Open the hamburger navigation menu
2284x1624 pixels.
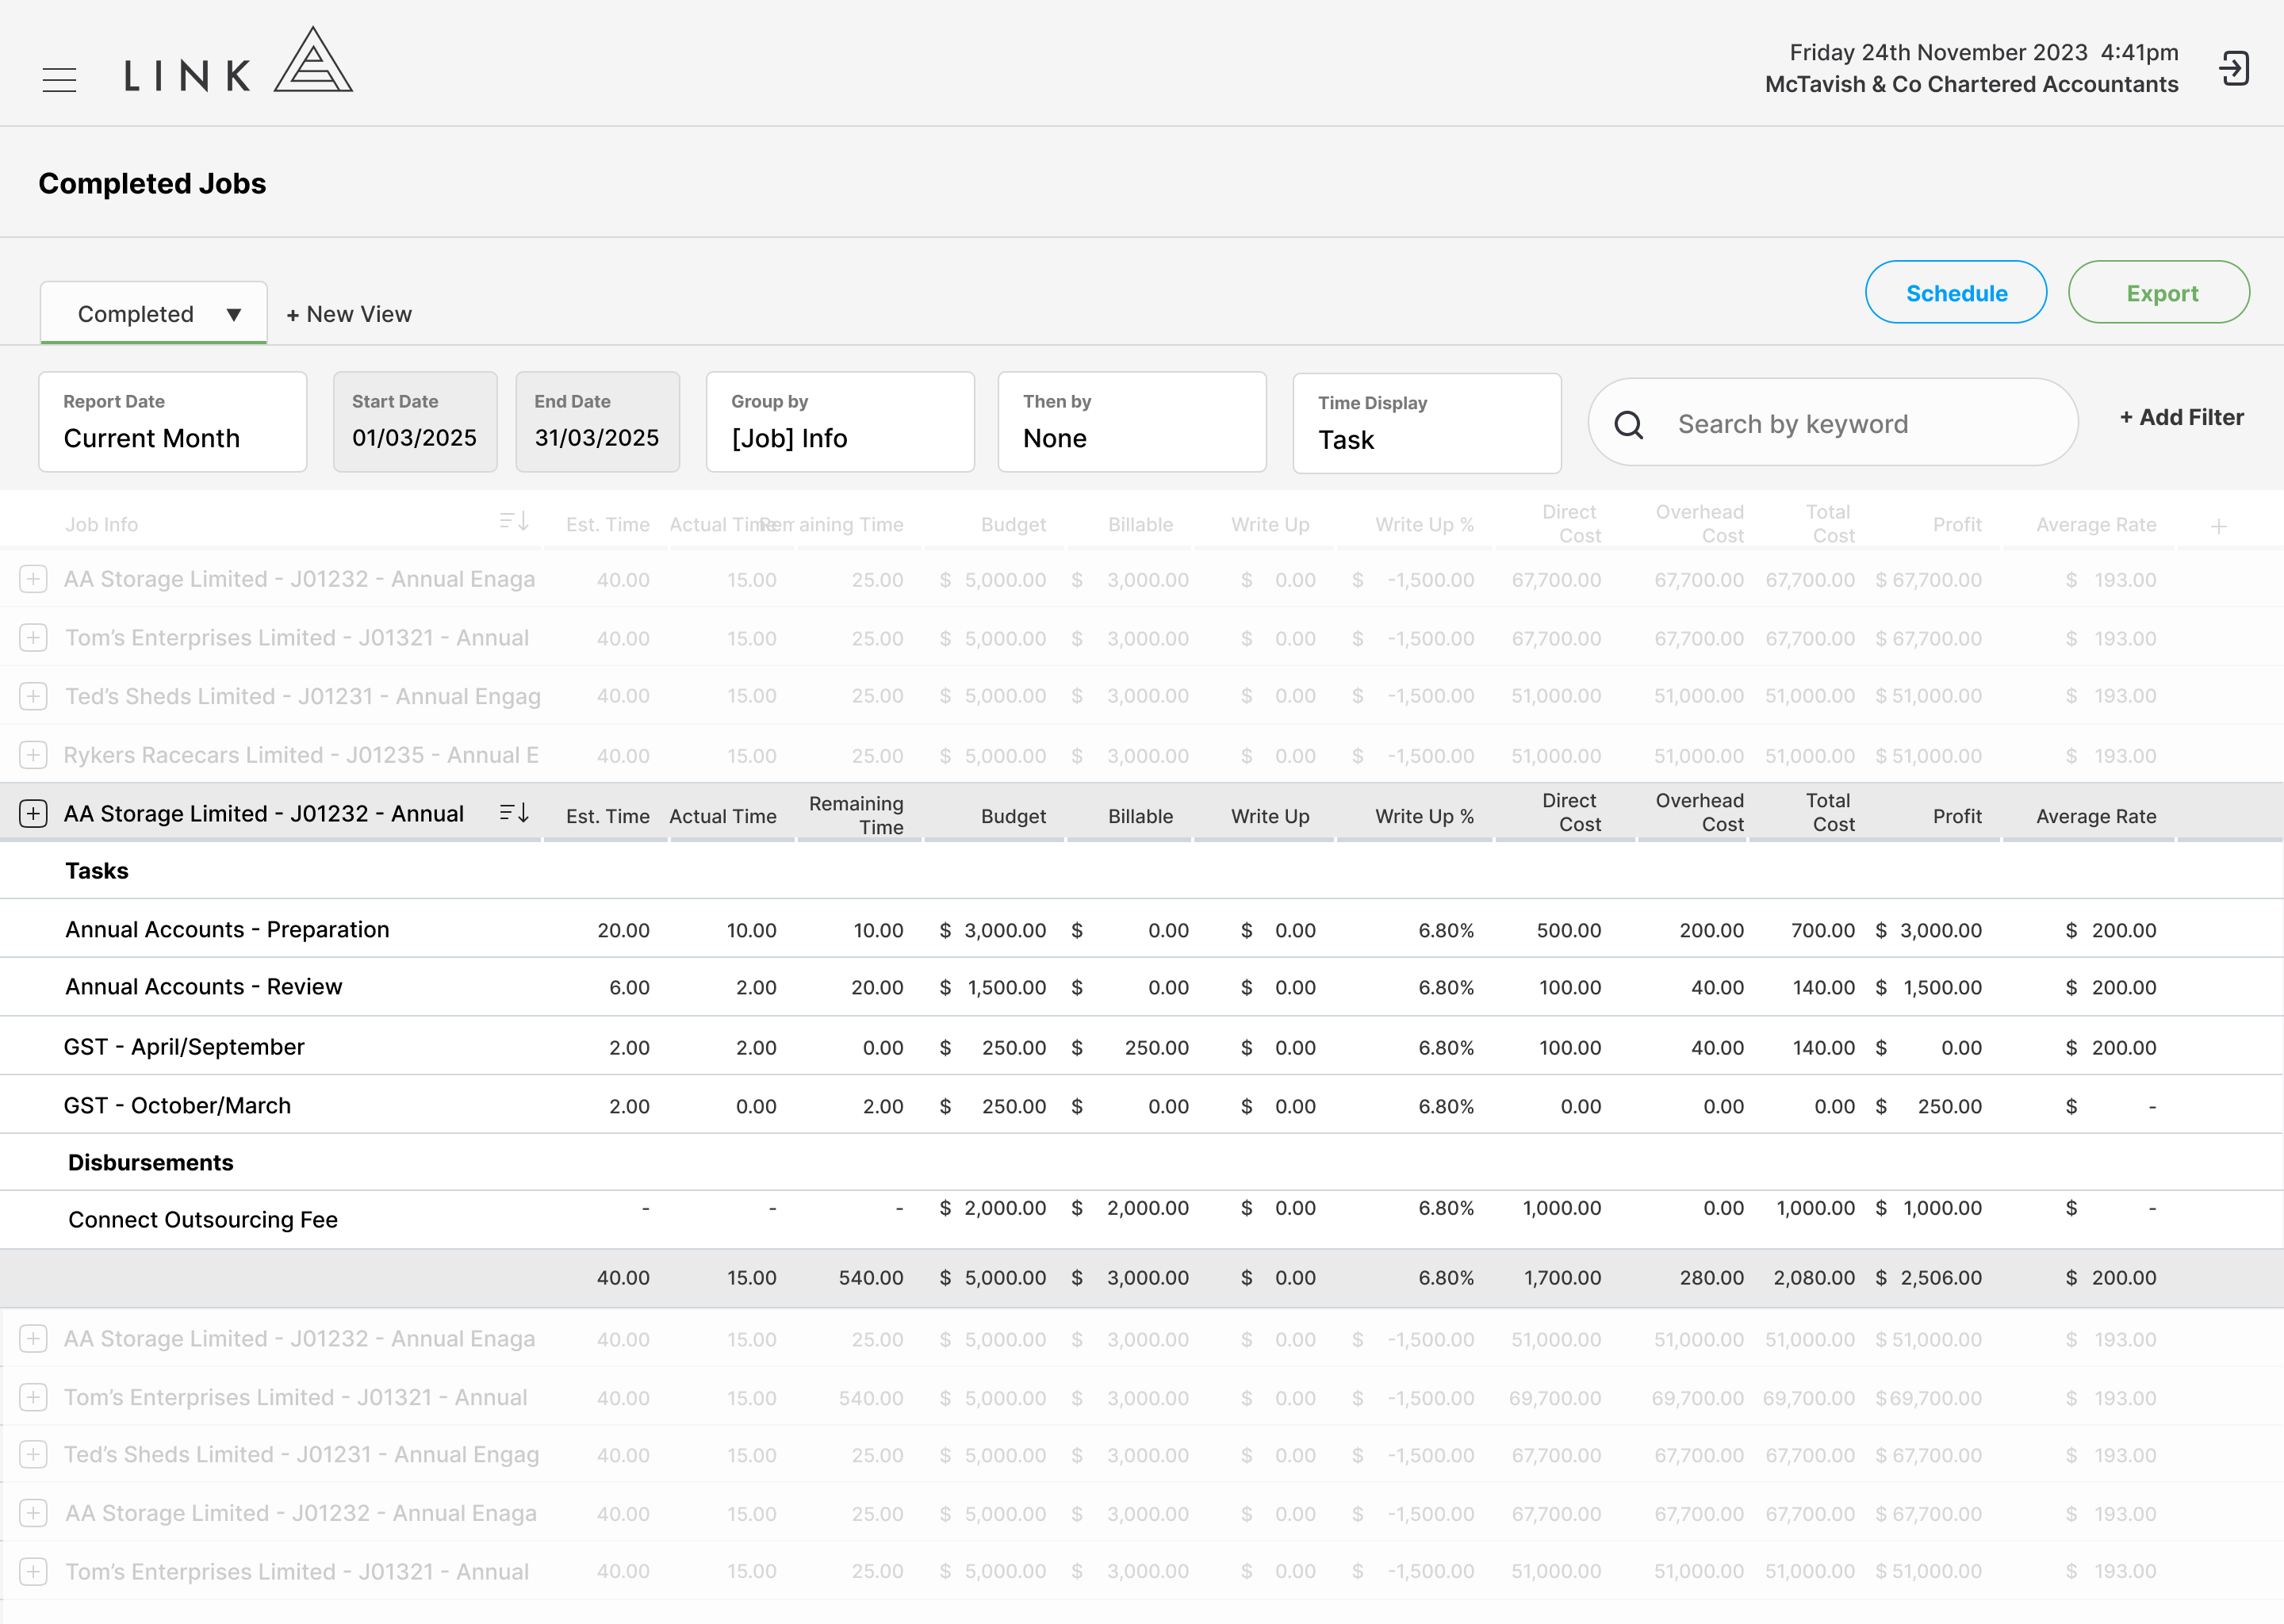click(x=59, y=80)
